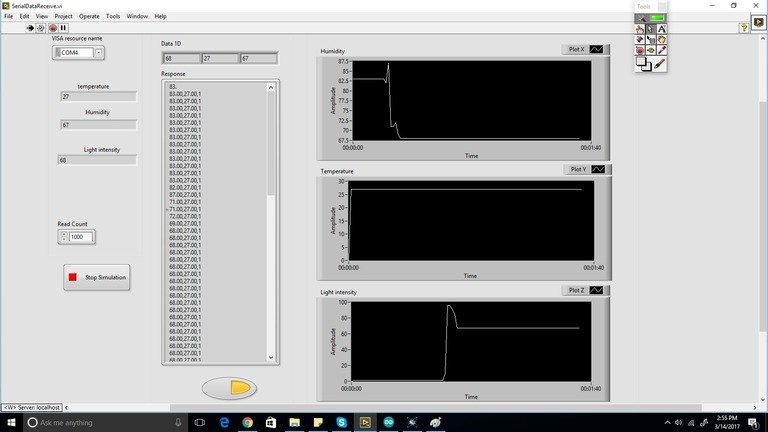Select the Labeling text A tool

click(x=661, y=29)
